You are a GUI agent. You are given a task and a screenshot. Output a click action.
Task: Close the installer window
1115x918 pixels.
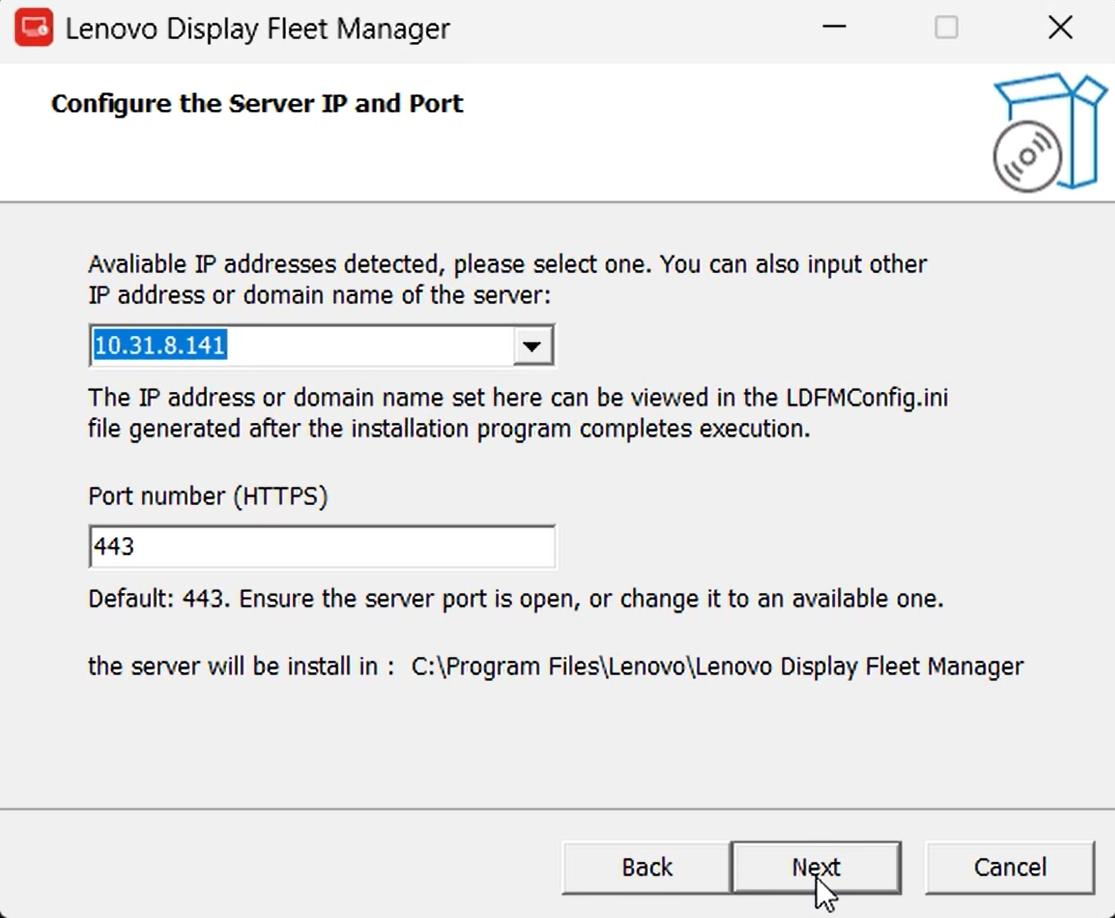coord(1060,28)
